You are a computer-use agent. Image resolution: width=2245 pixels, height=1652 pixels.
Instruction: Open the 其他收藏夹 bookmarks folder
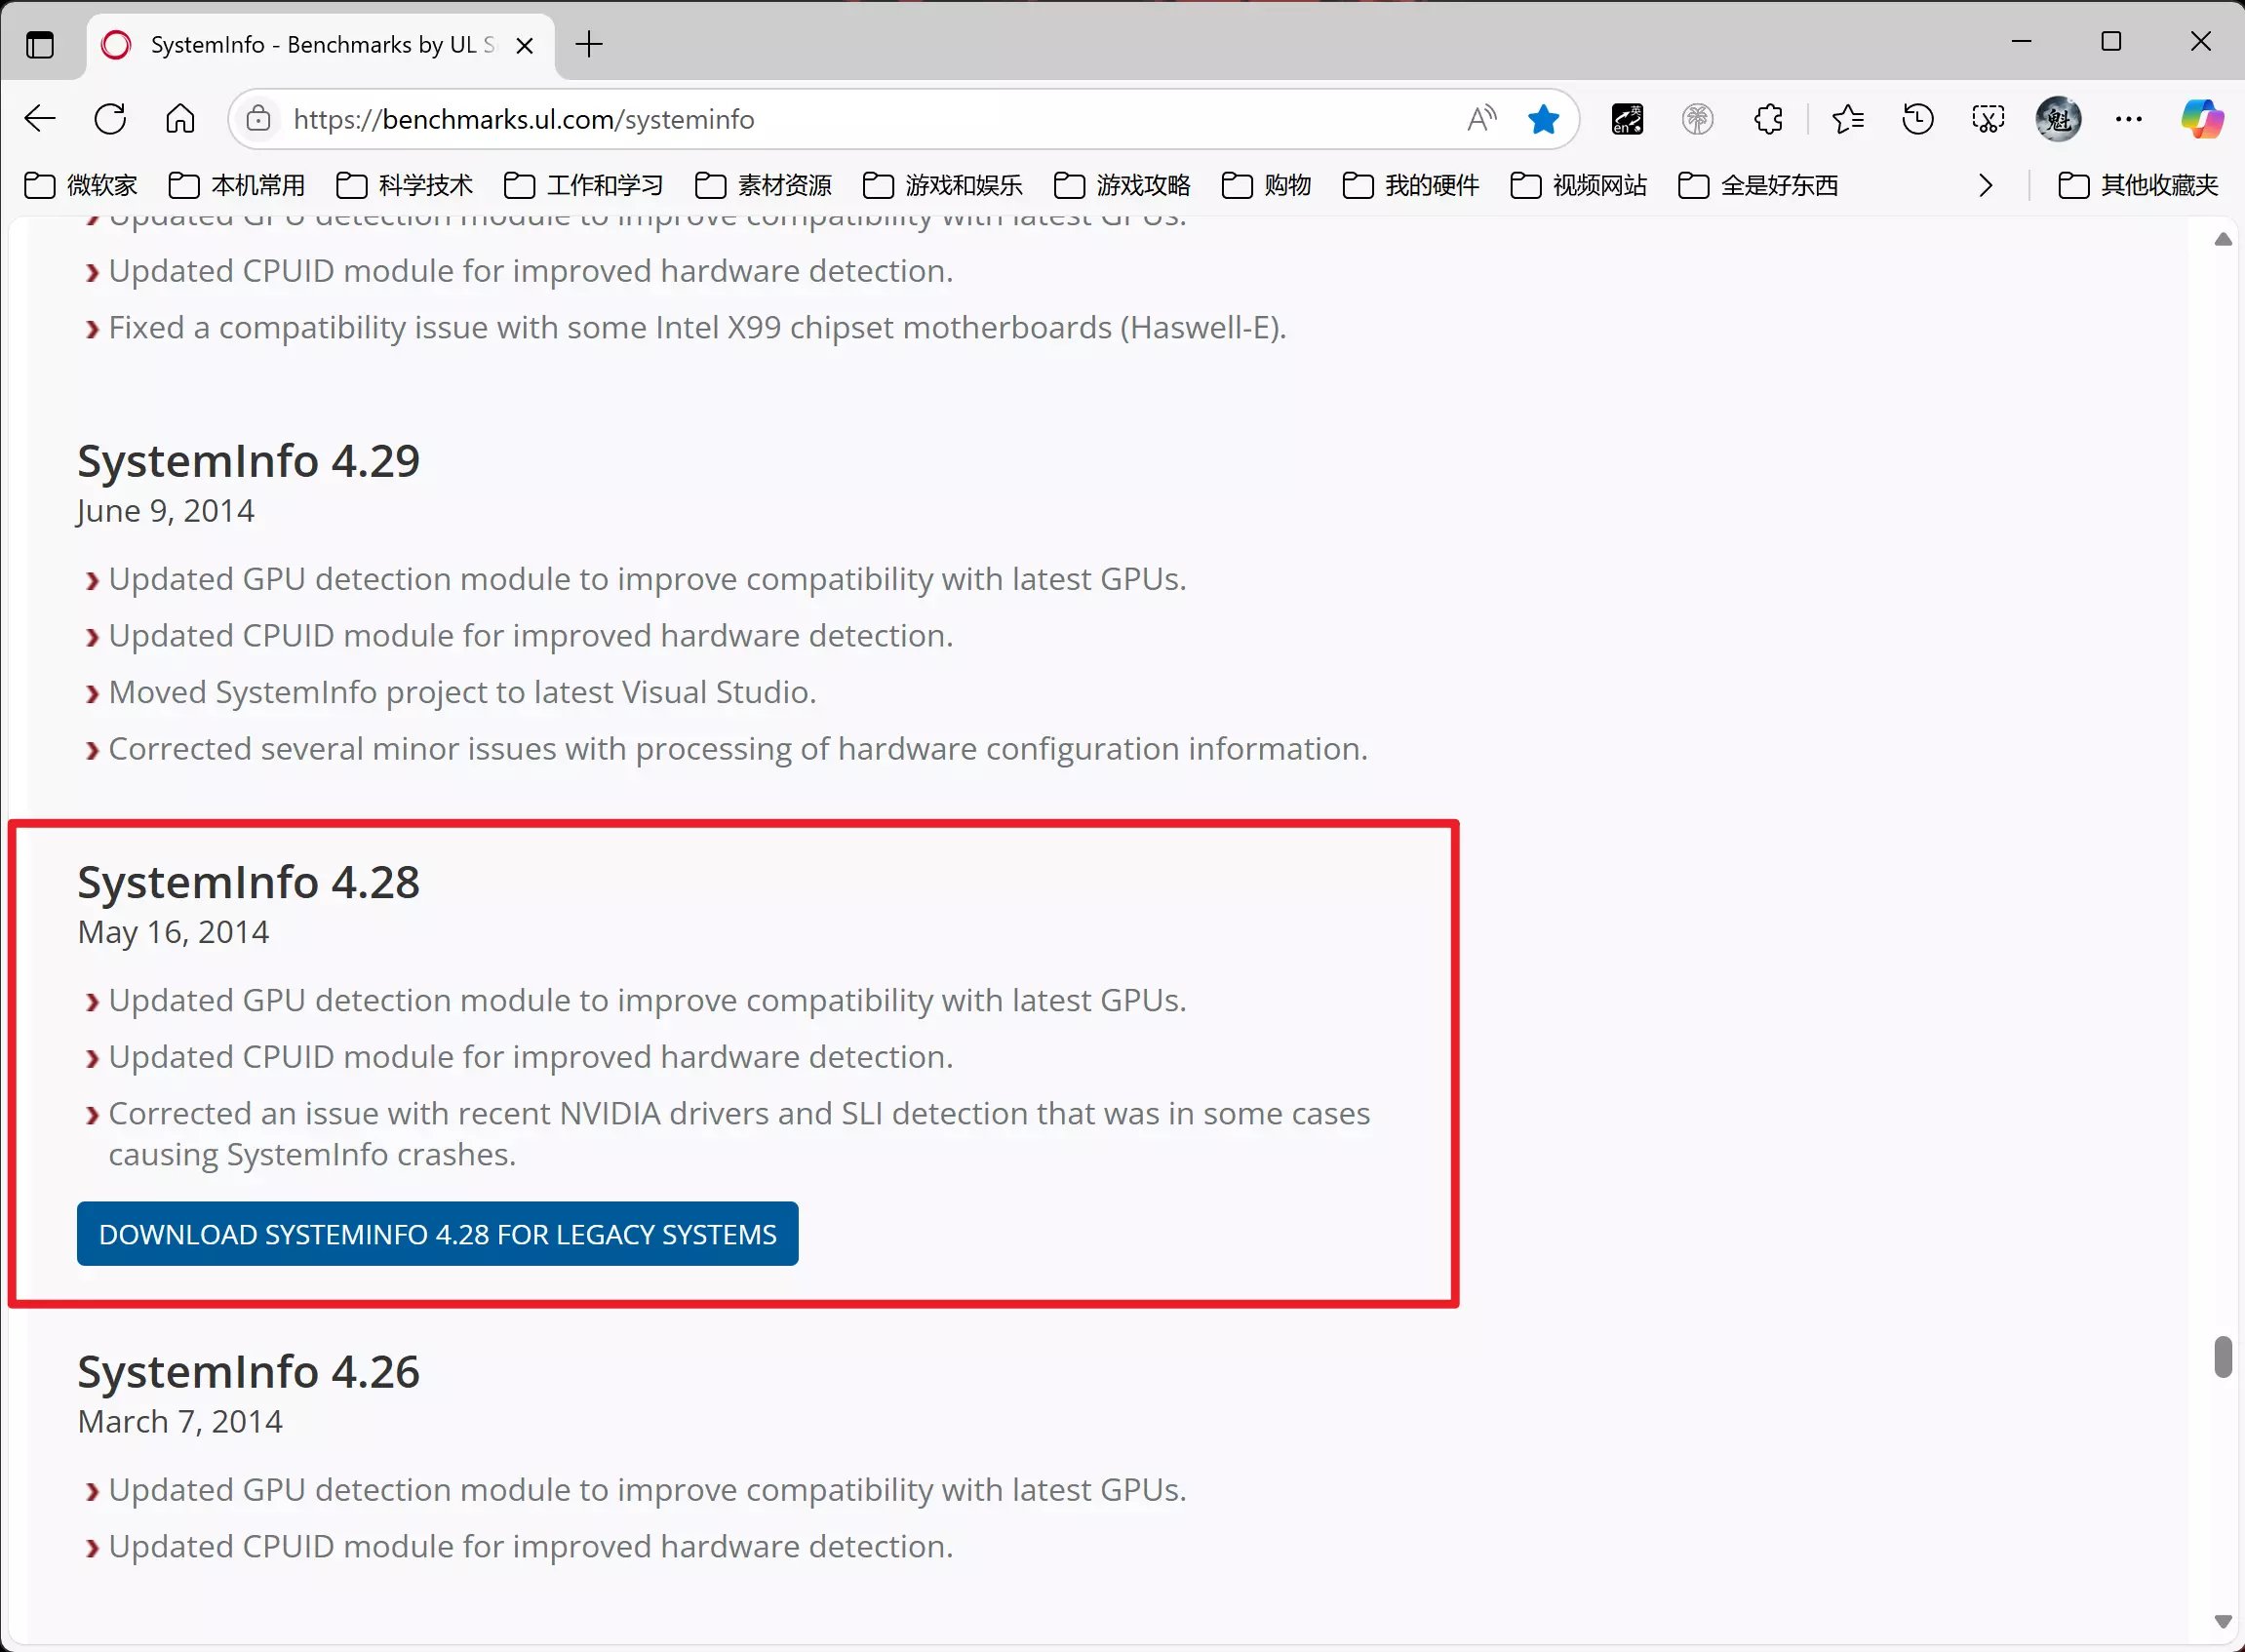2138,185
